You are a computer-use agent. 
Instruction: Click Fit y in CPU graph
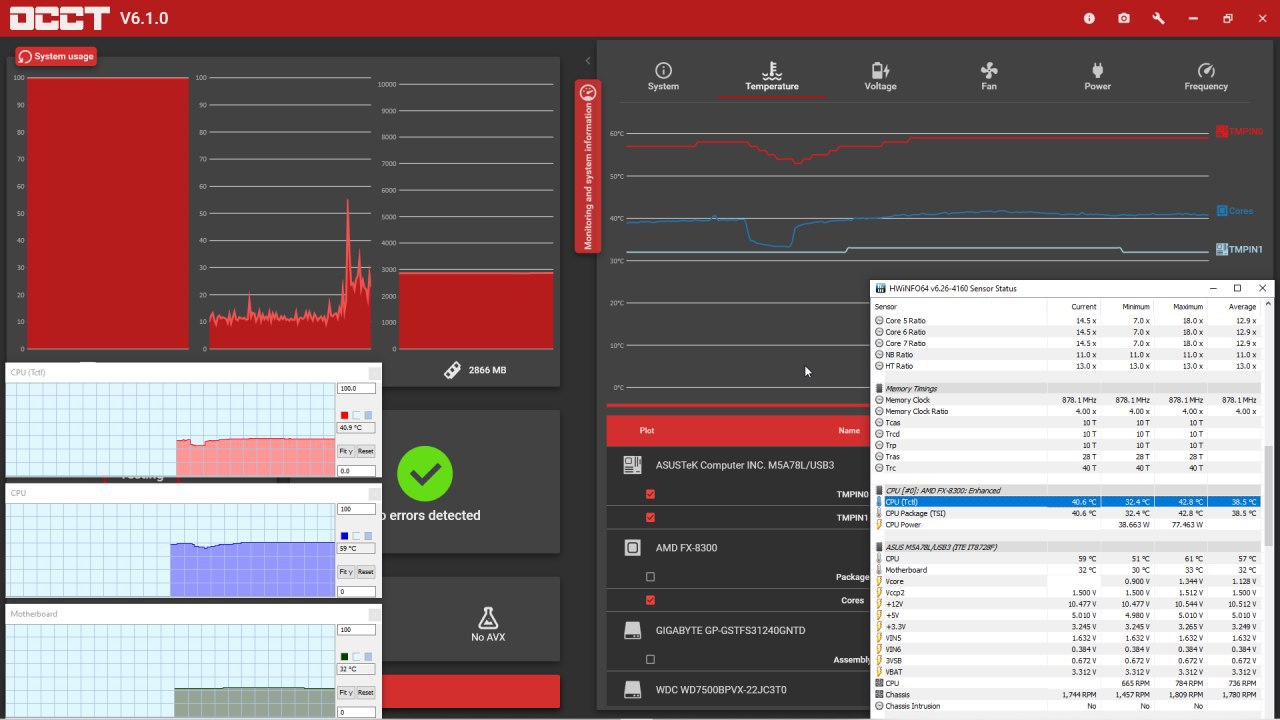coord(346,572)
